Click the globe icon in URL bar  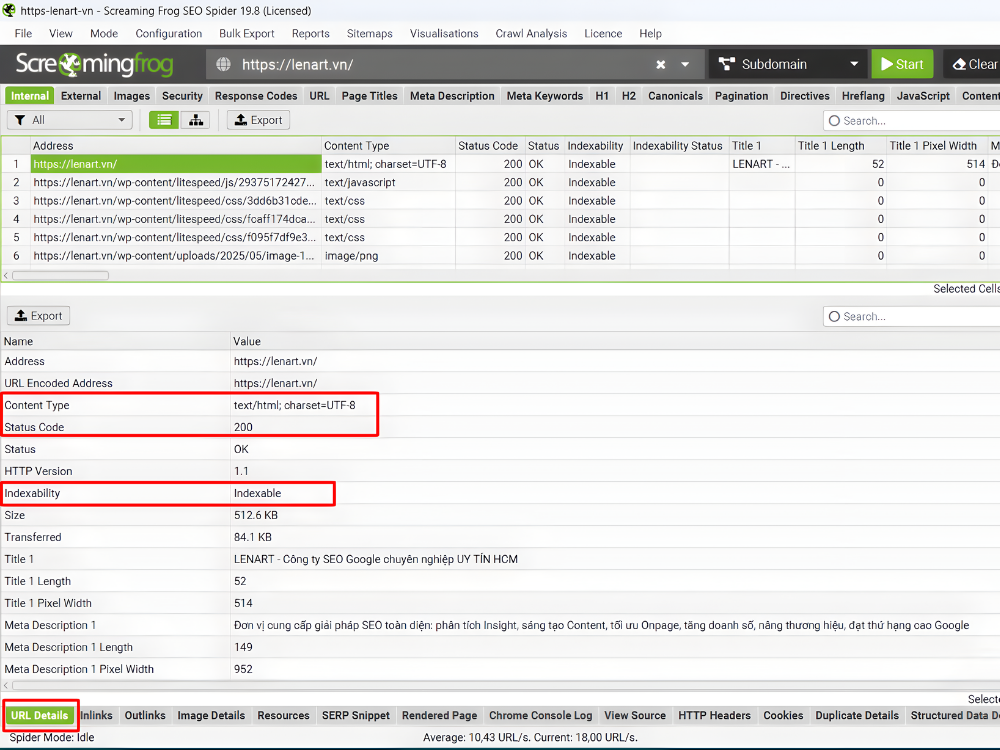[x=224, y=65]
